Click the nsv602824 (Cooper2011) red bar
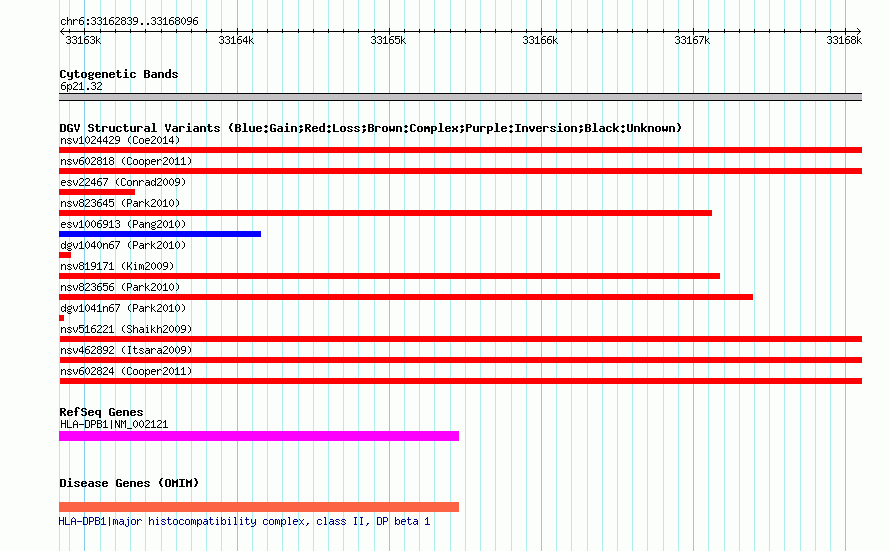The height and width of the screenshot is (551, 890). pos(460,381)
